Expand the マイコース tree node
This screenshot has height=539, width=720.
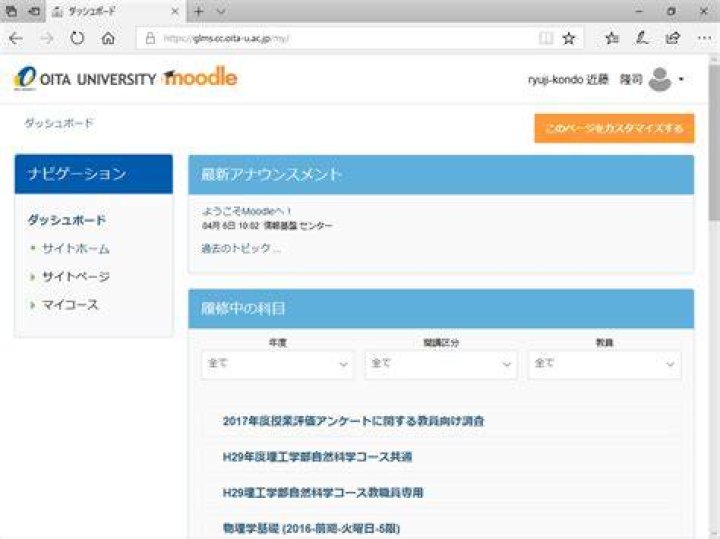32,305
